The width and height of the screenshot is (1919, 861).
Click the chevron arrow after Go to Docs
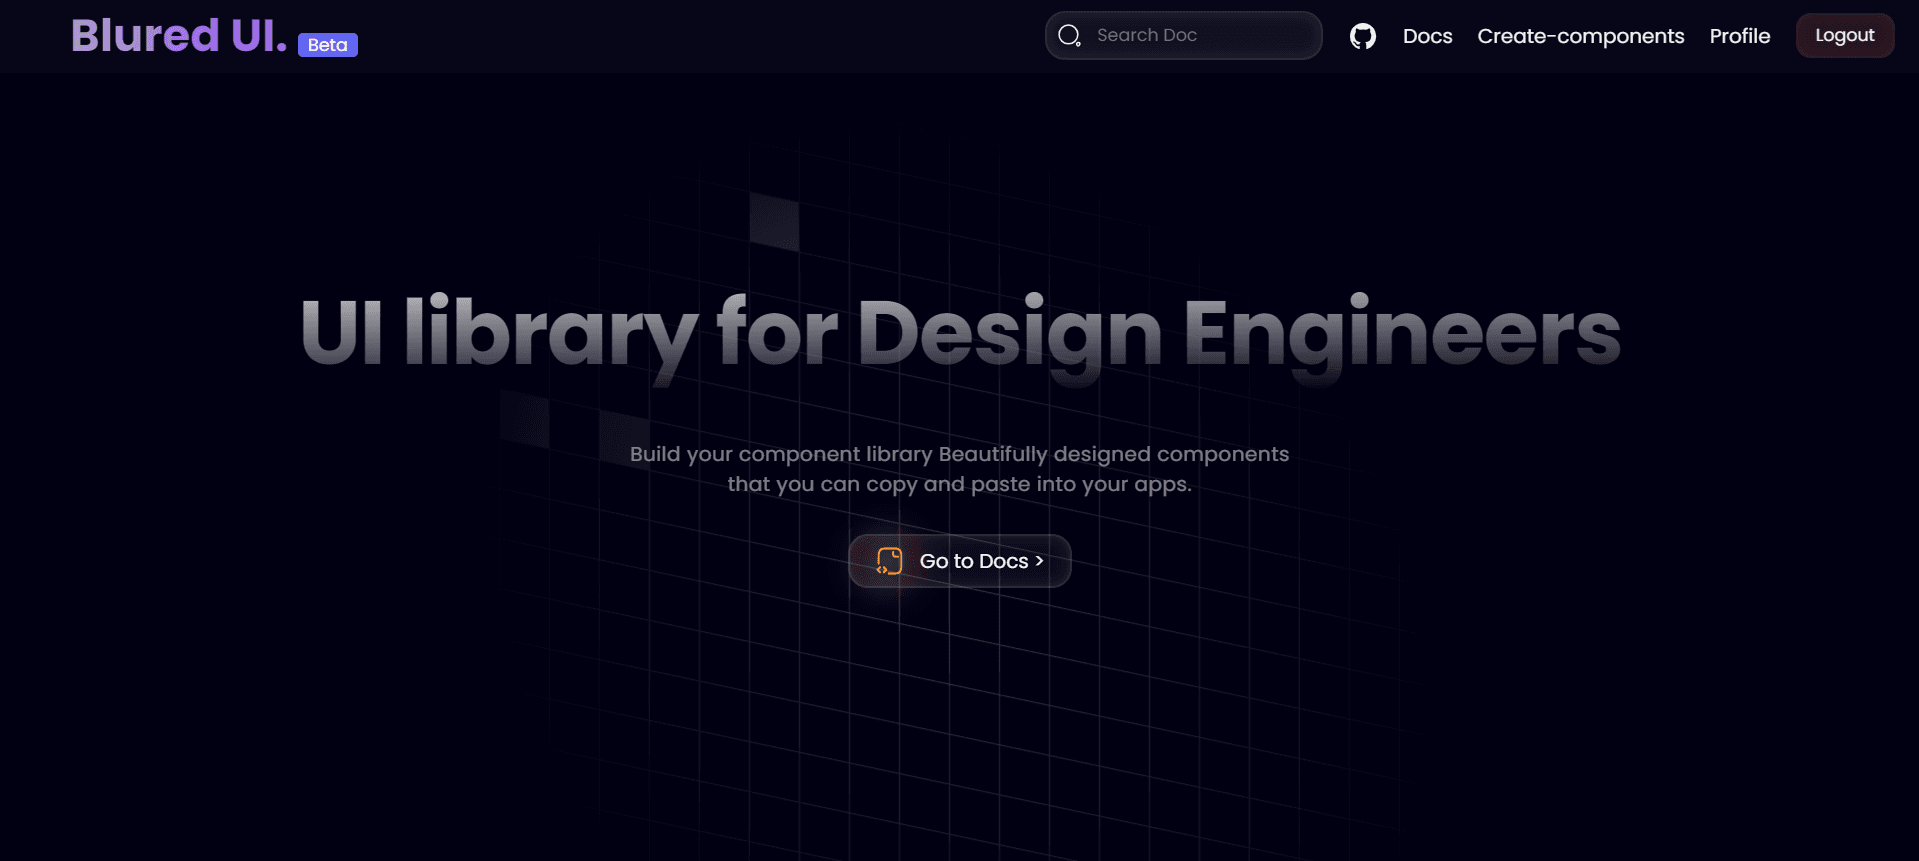(1040, 561)
